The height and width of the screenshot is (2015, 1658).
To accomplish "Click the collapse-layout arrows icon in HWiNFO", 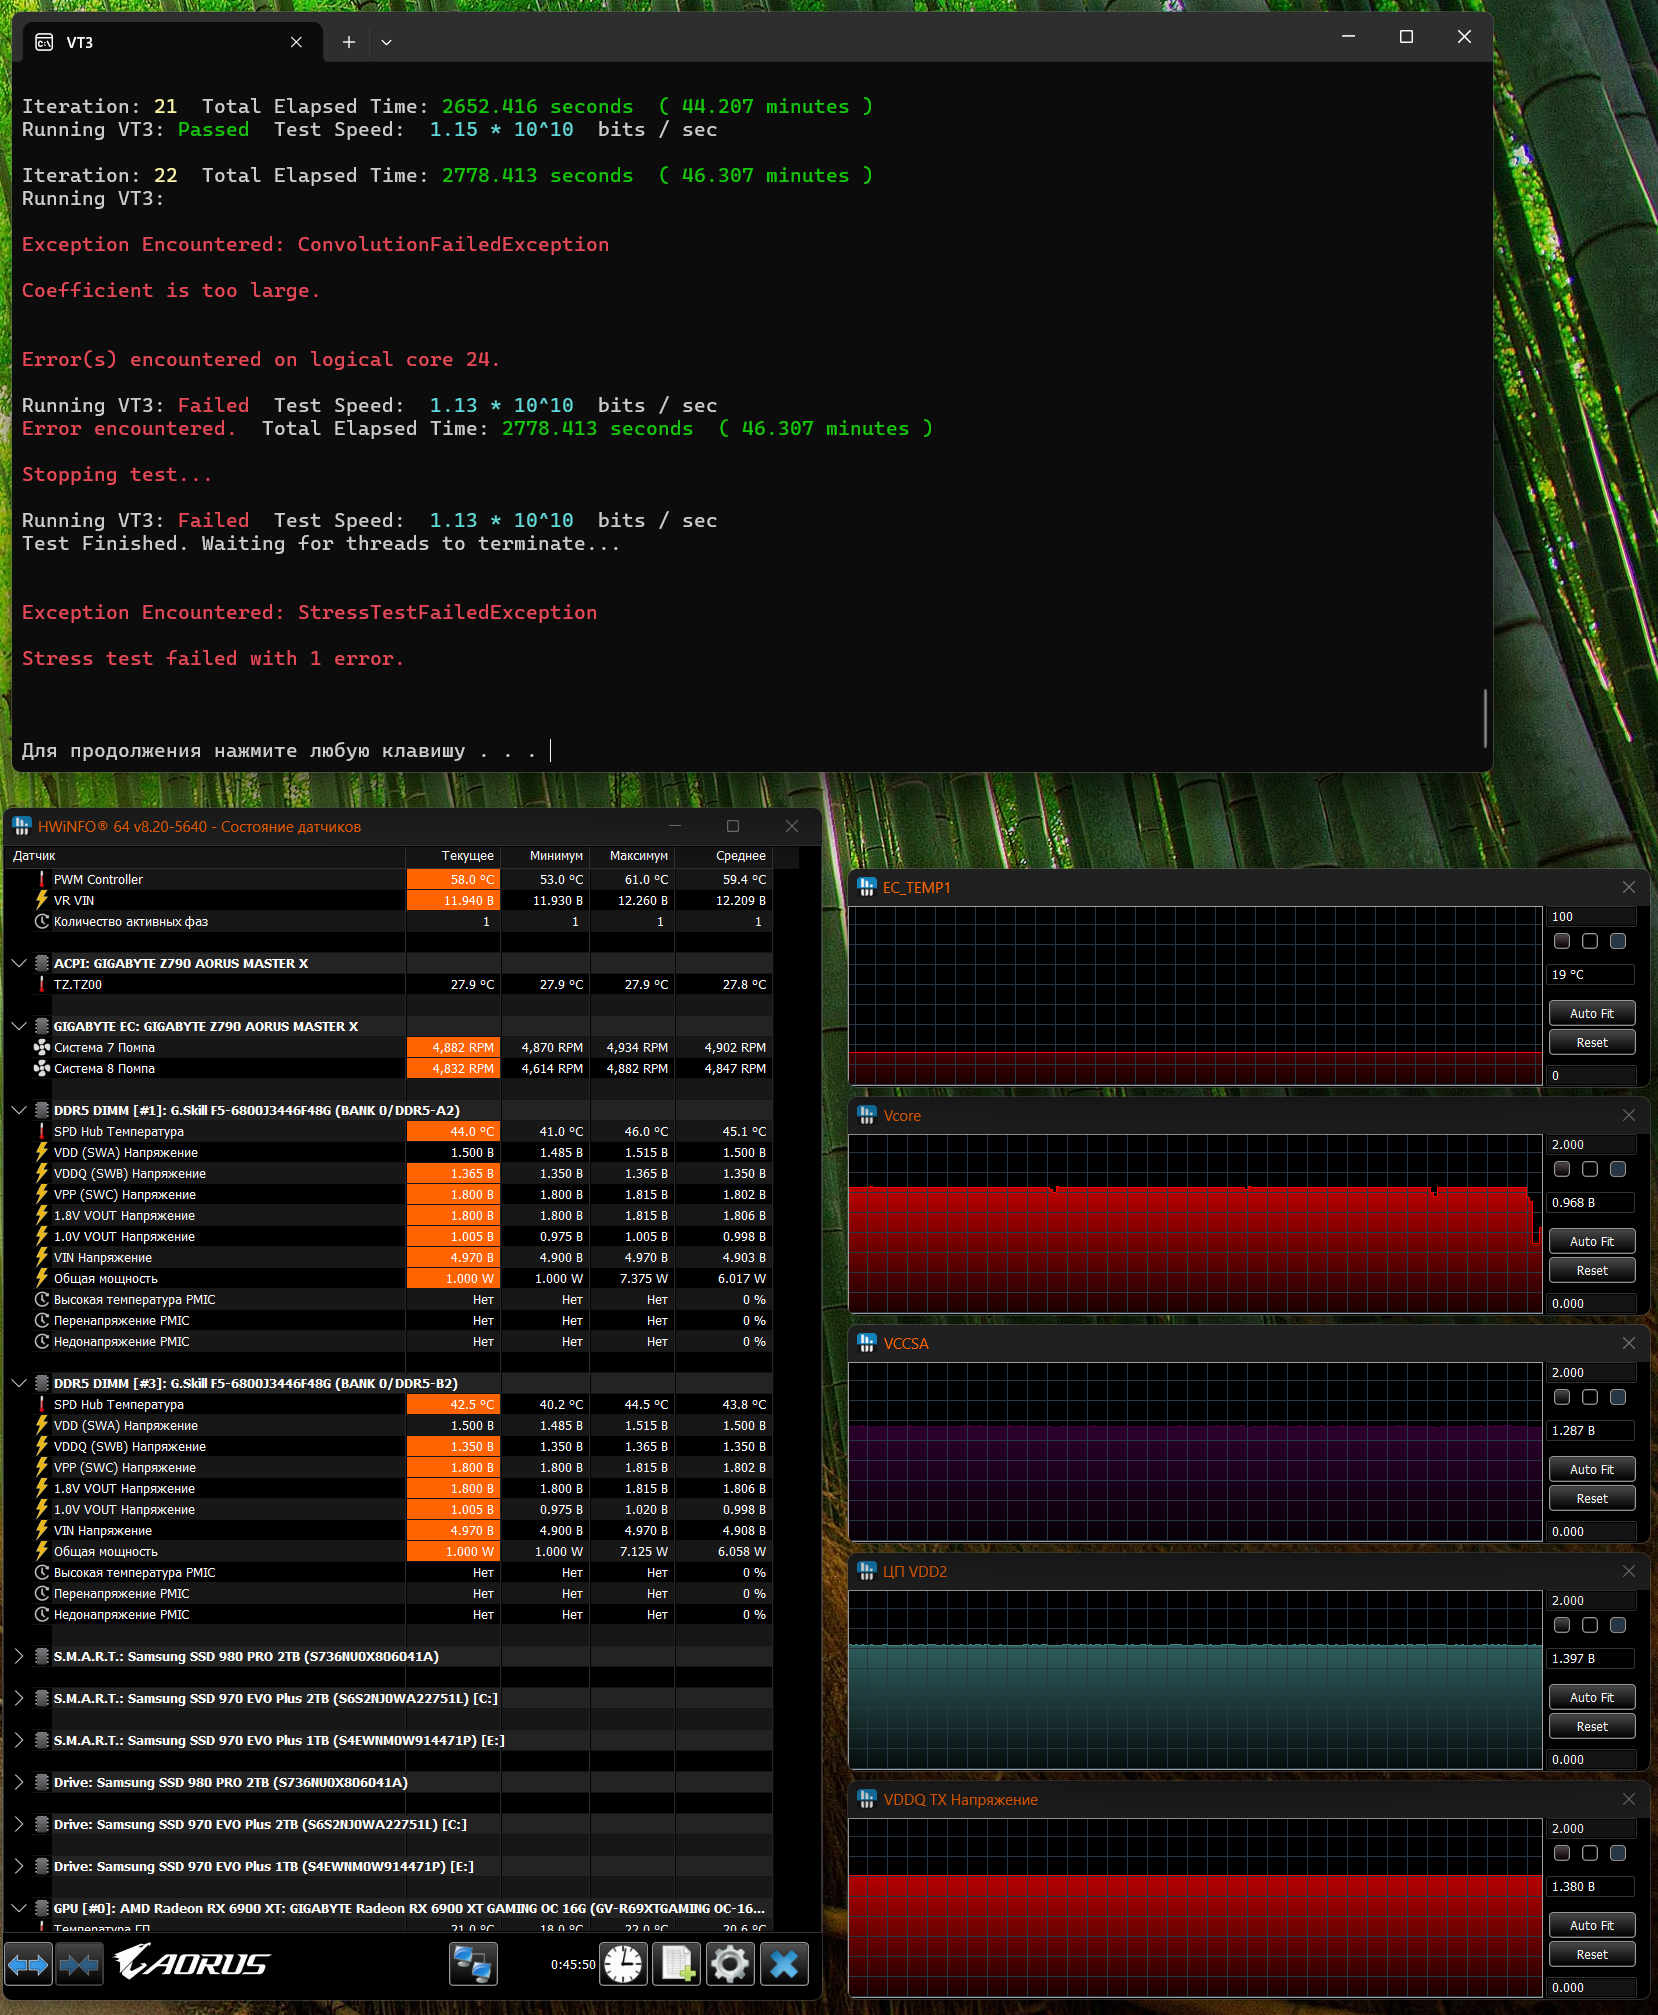I will [79, 1965].
